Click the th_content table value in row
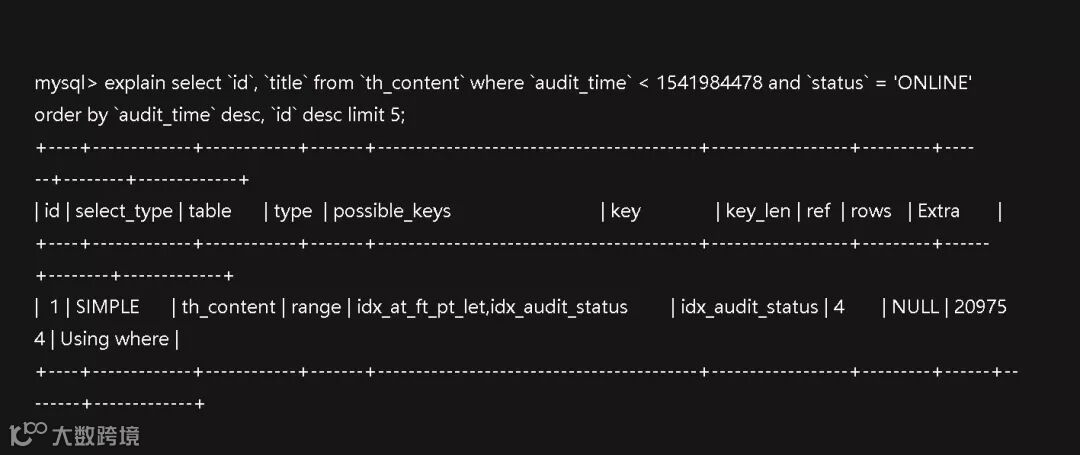This screenshot has width=1080, height=455. [228, 308]
